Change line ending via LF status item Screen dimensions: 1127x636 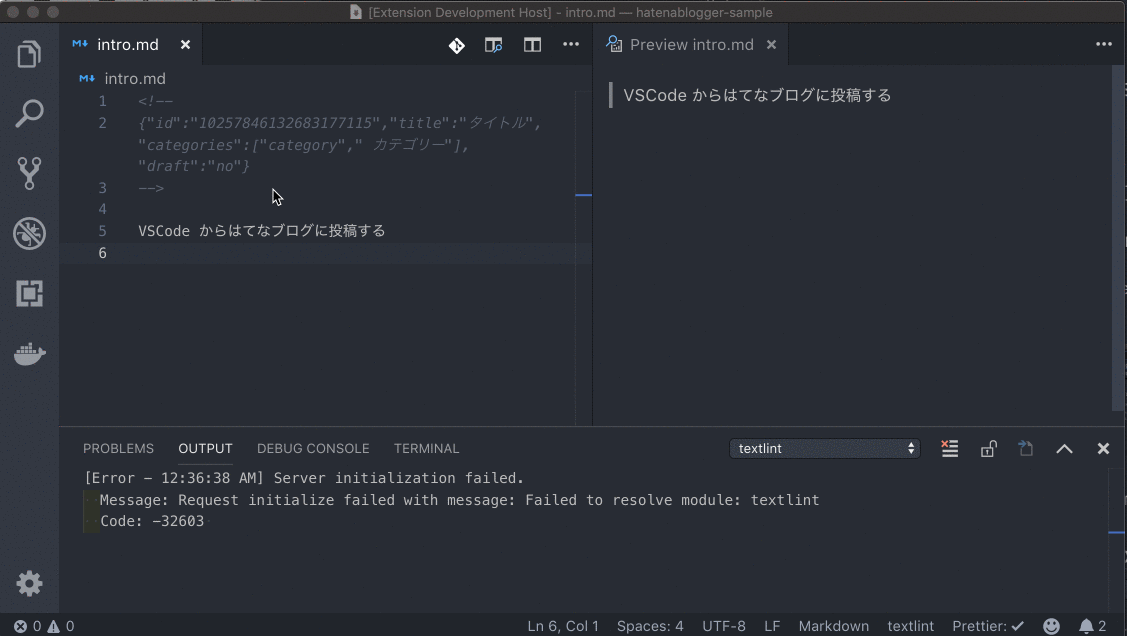click(x=772, y=626)
